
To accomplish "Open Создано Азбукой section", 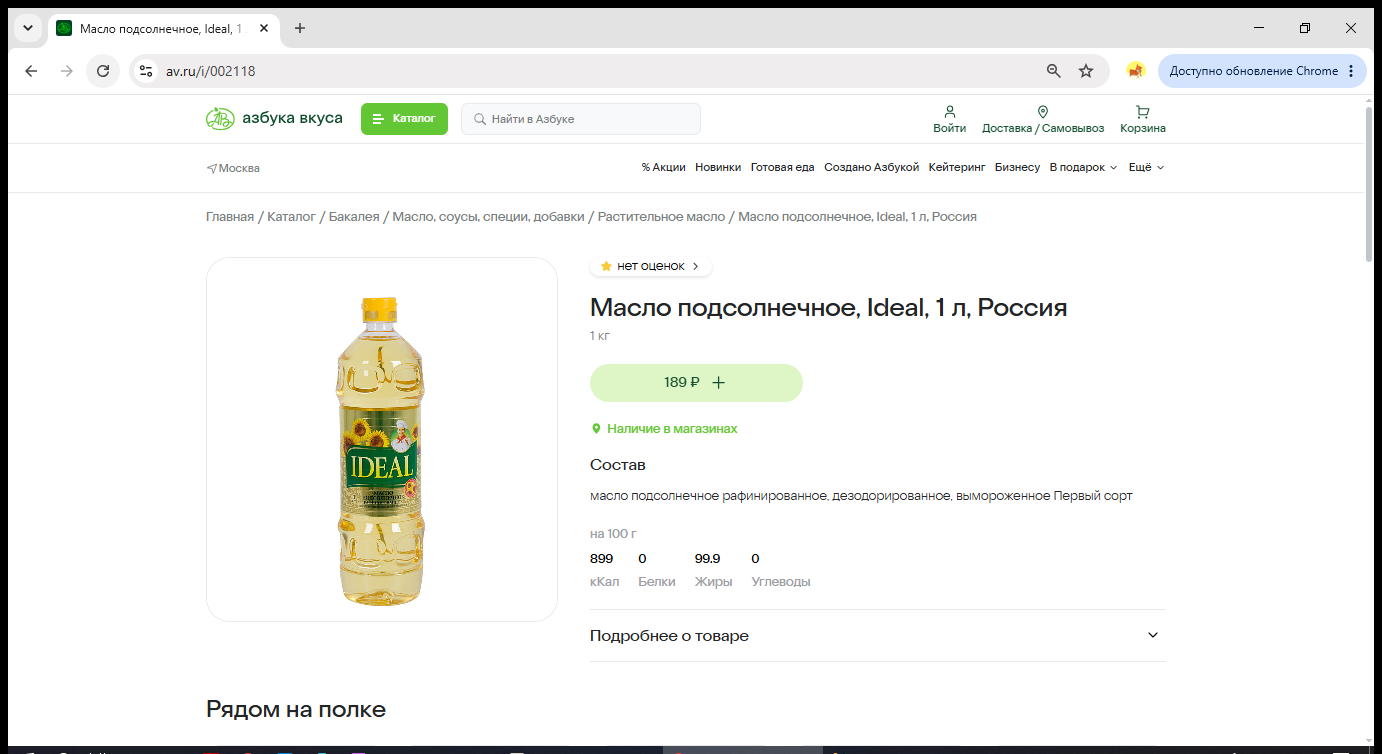I will pos(871,168).
